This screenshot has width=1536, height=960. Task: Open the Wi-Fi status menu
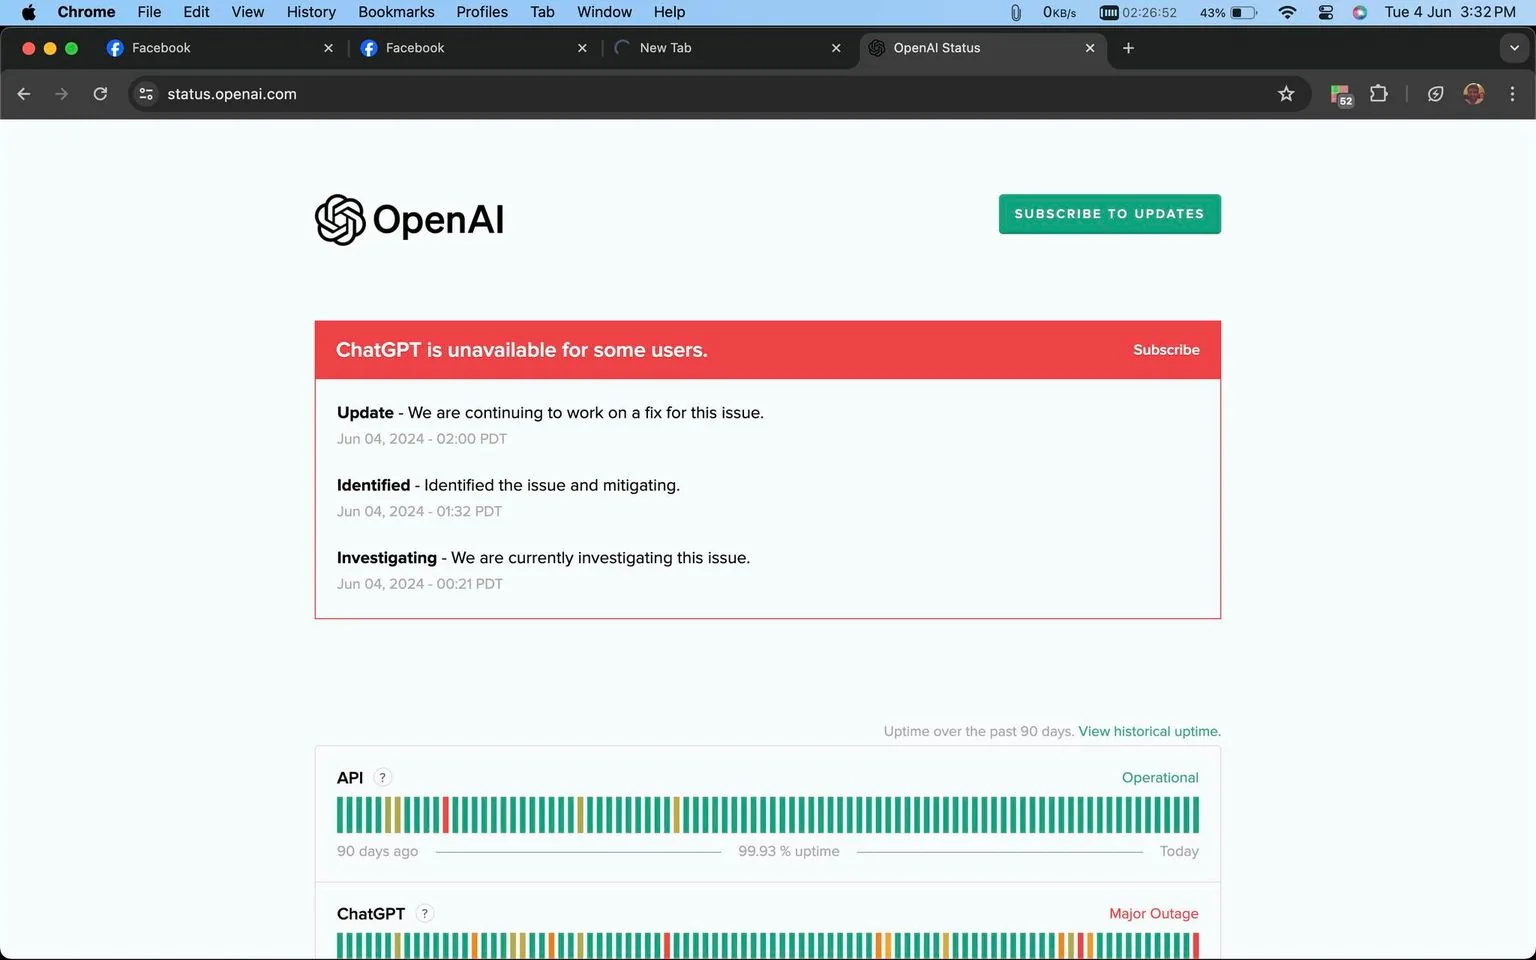coord(1287,12)
